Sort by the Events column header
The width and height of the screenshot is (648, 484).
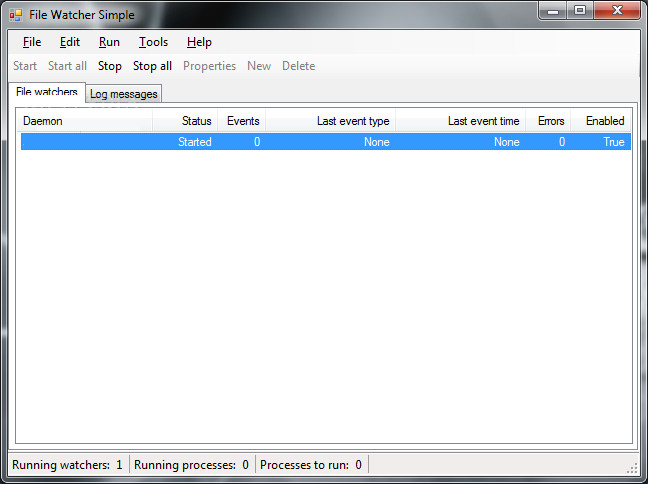click(242, 121)
